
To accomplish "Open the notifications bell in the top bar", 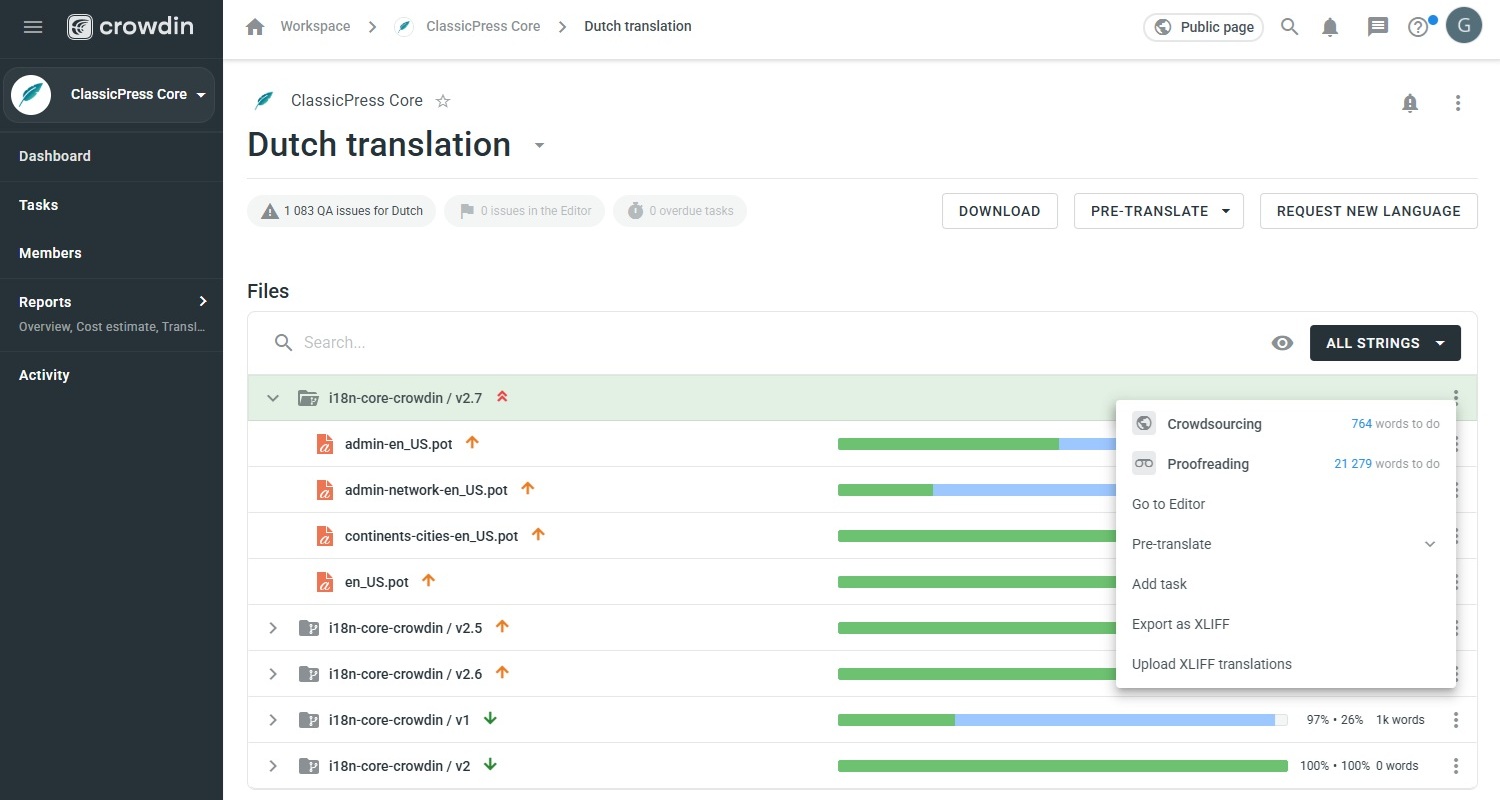I will 1330,27.
